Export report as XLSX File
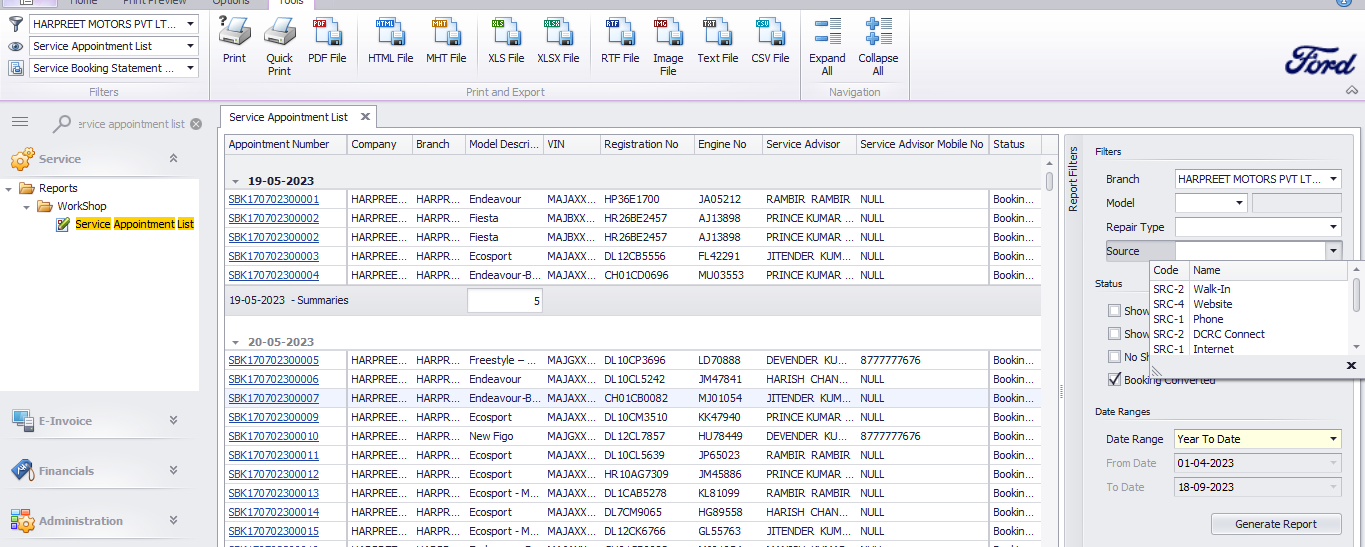The image size is (1365, 547). [x=558, y=41]
